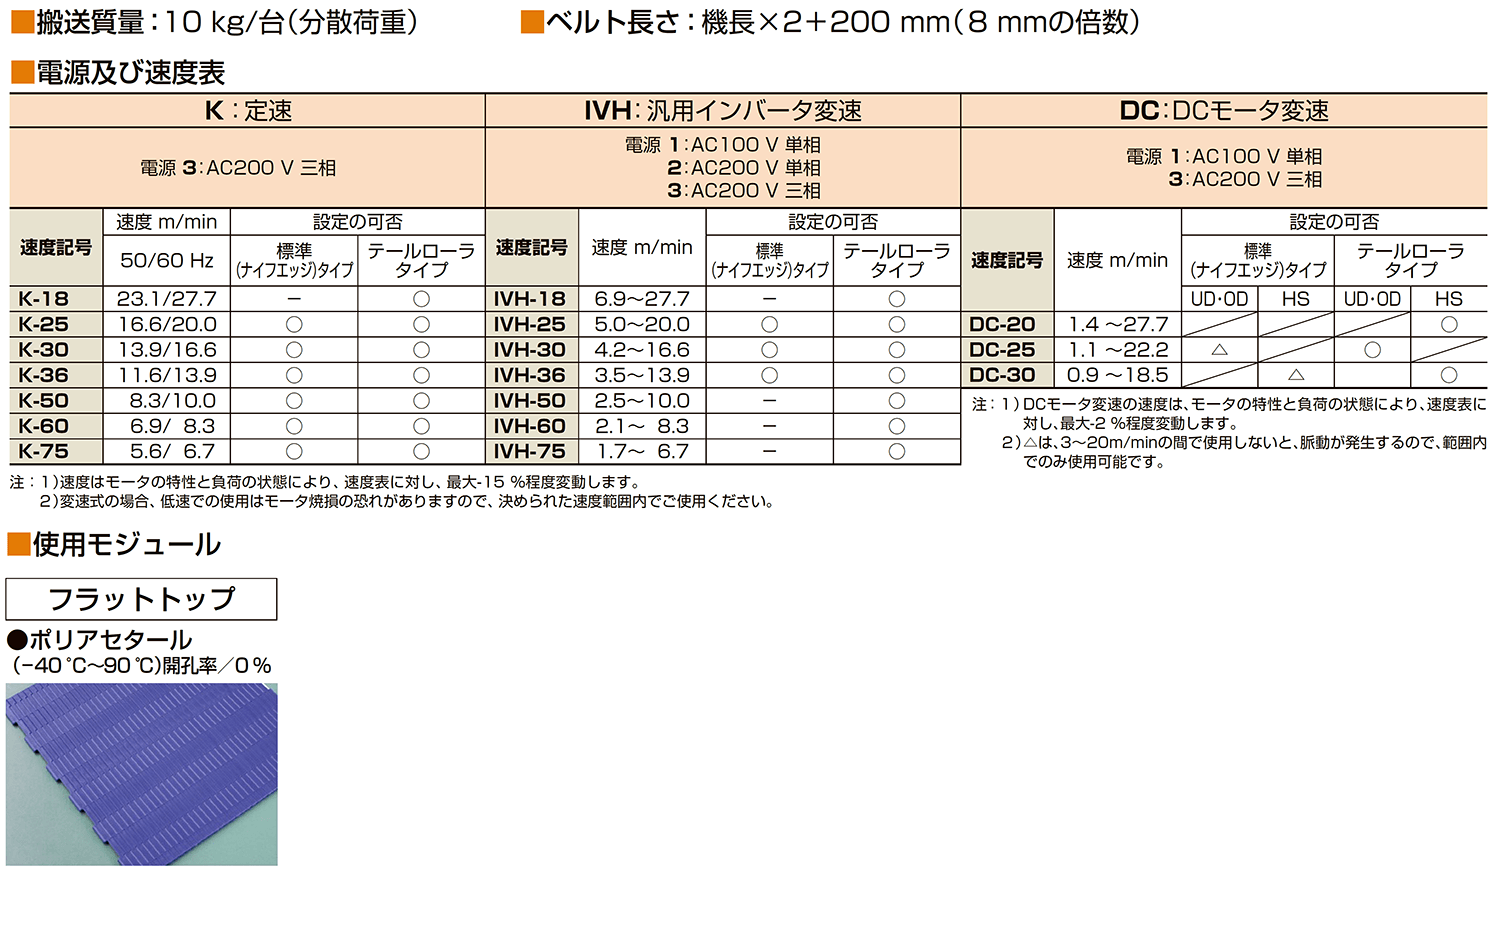Click the 5.6/ 6.7 speed value
The image size is (1500, 926).
point(172,451)
